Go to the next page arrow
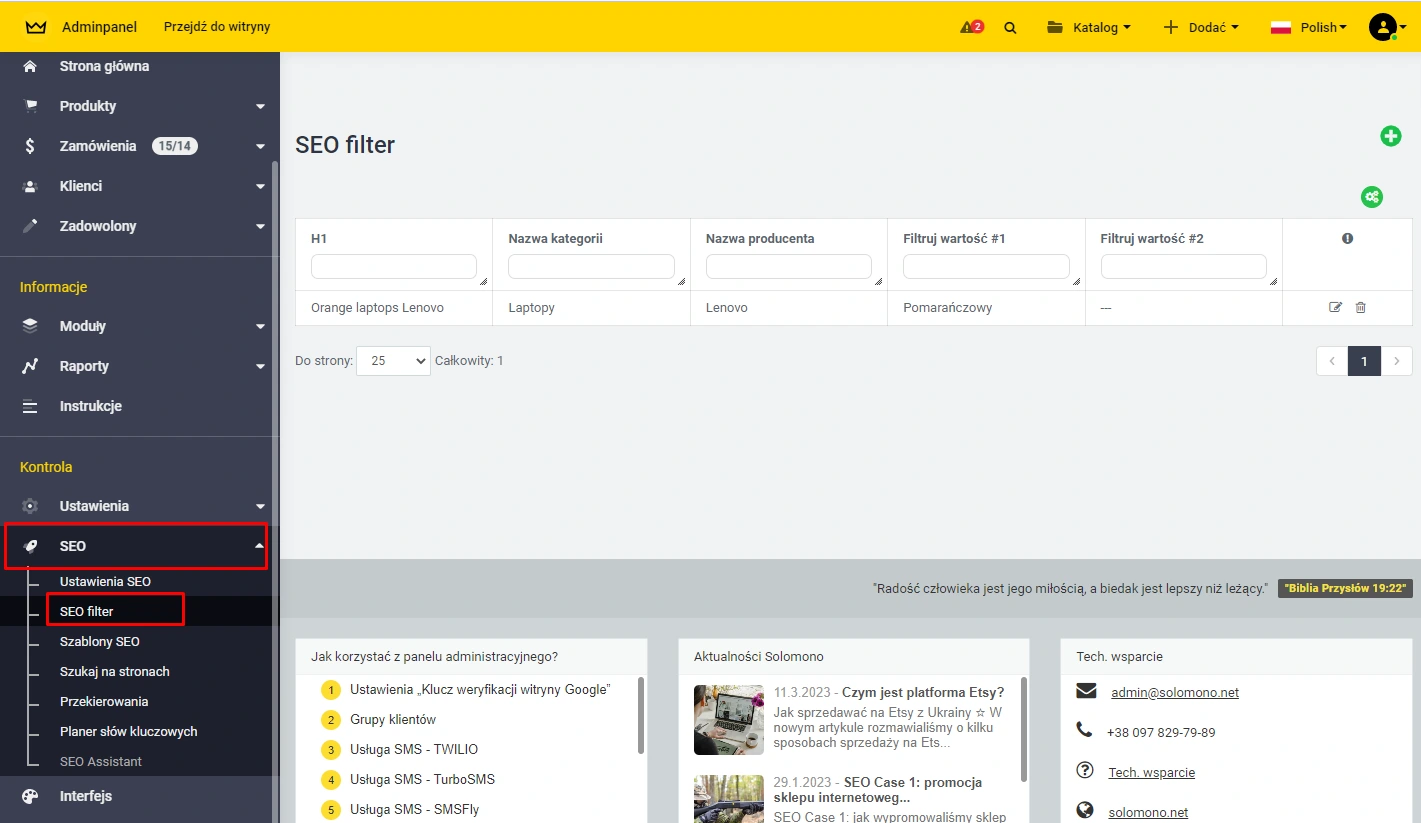This screenshot has height=823, width=1421. click(x=1396, y=360)
